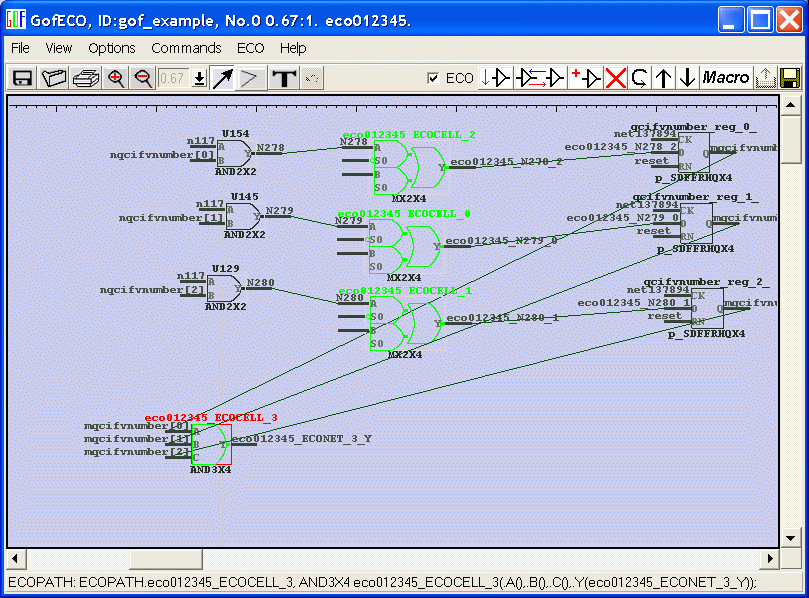Open the Options menu
Screen dimensions: 809x598
pos(112,48)
